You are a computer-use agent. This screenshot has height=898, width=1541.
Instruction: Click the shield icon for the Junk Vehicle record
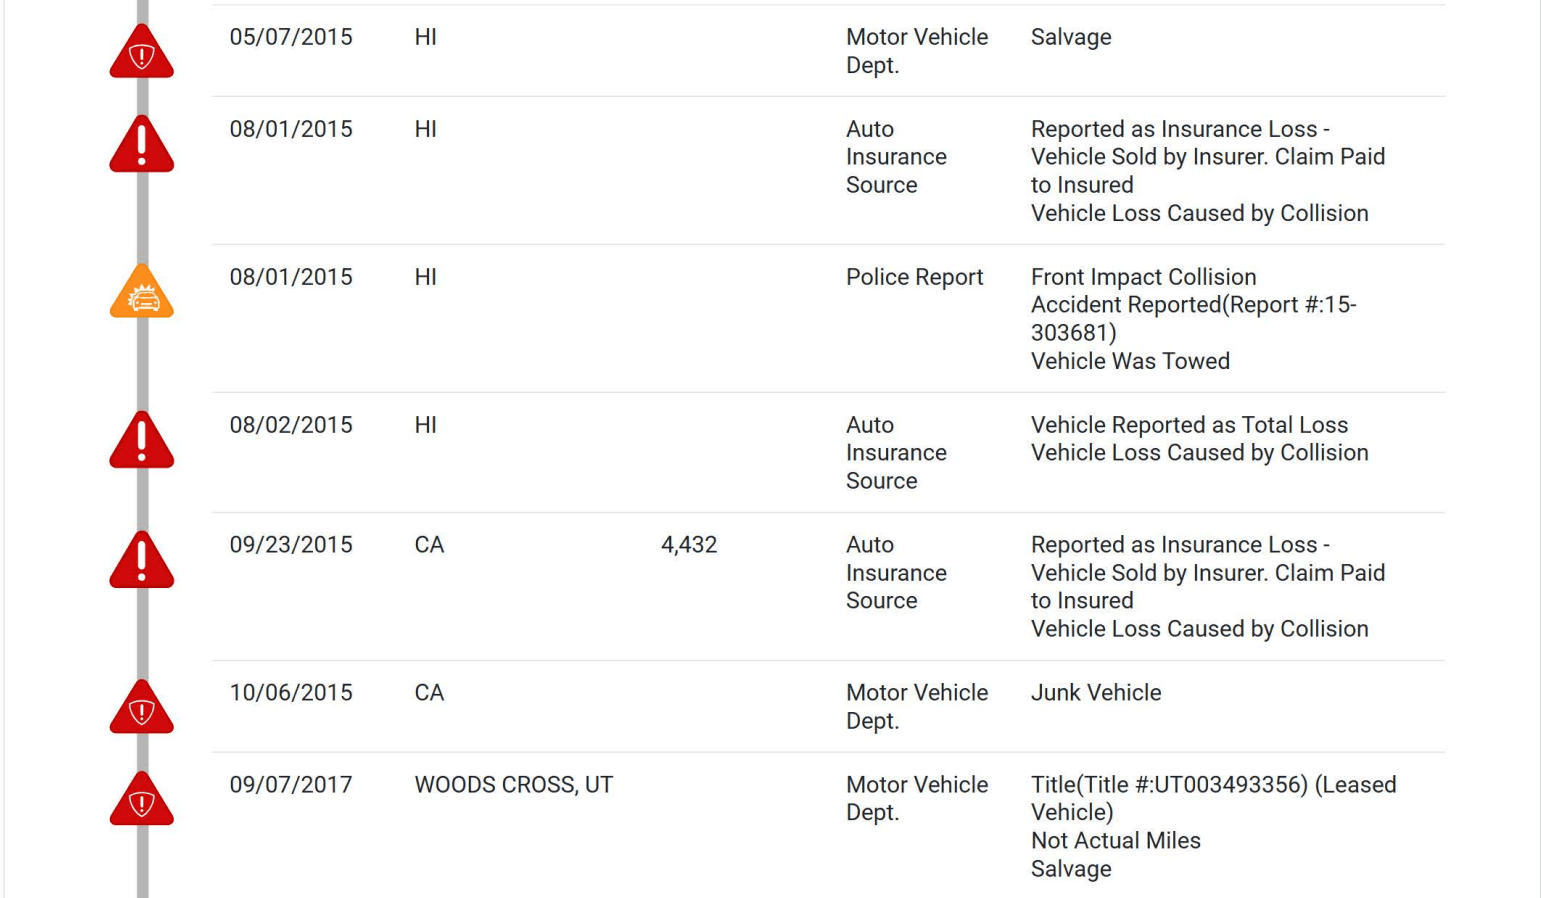pos(141,710)
